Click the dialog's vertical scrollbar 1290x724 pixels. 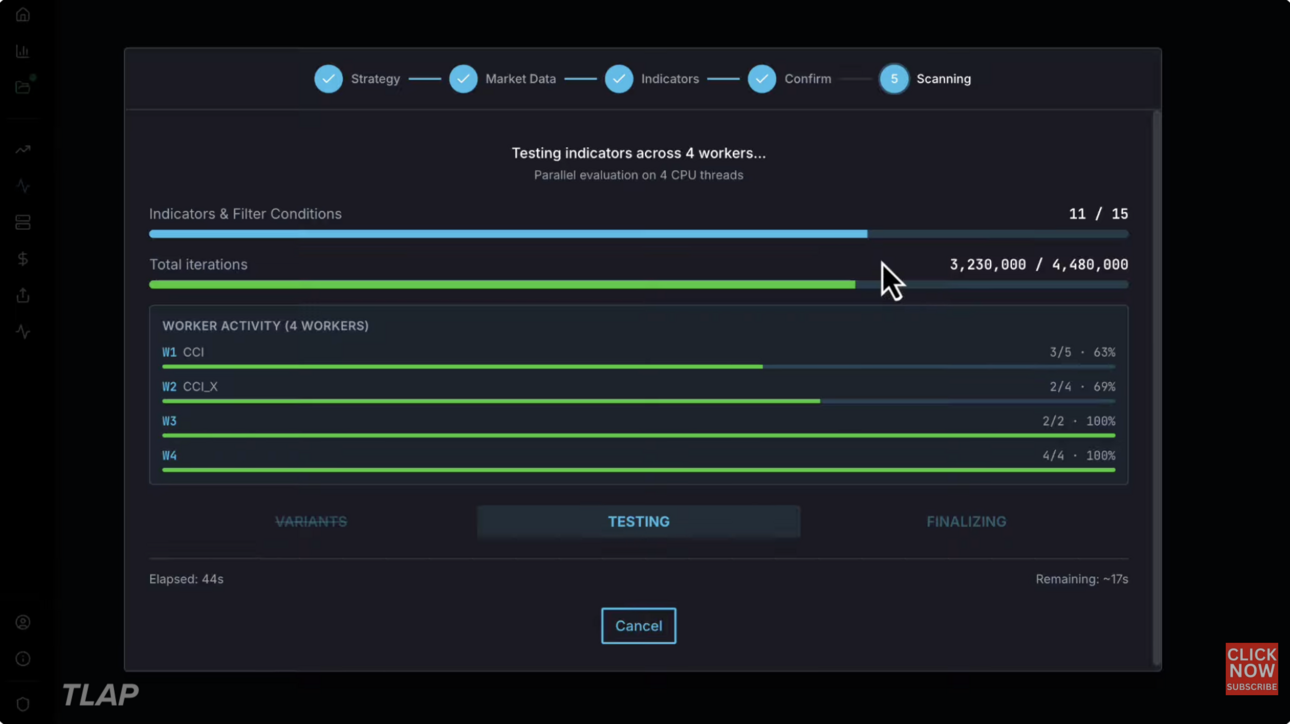(1156, 388)
